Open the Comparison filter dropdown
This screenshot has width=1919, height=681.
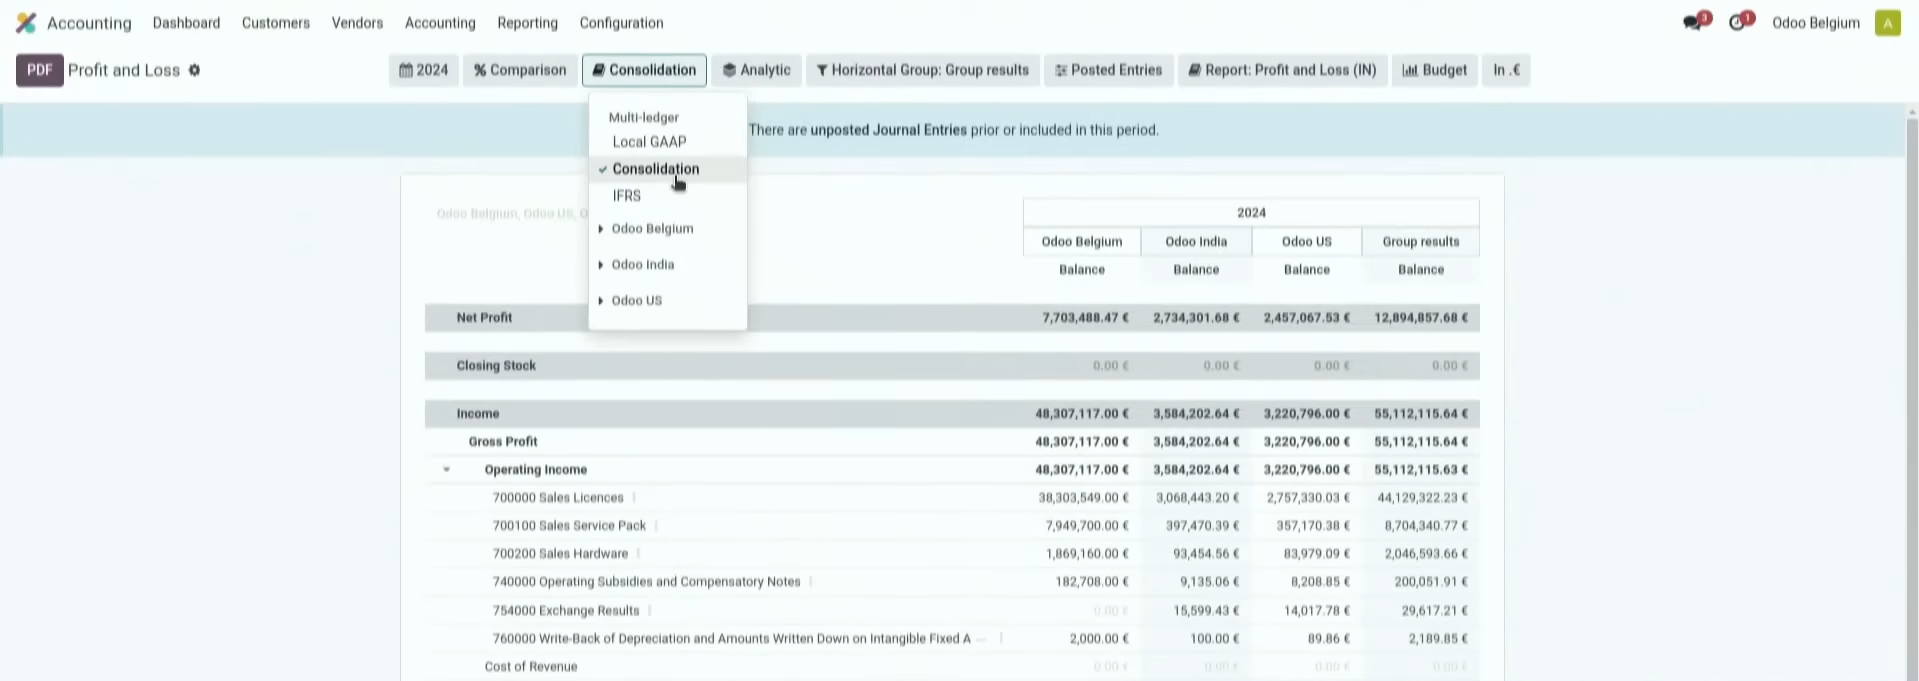pyautogui.click(x=520, y=70)
